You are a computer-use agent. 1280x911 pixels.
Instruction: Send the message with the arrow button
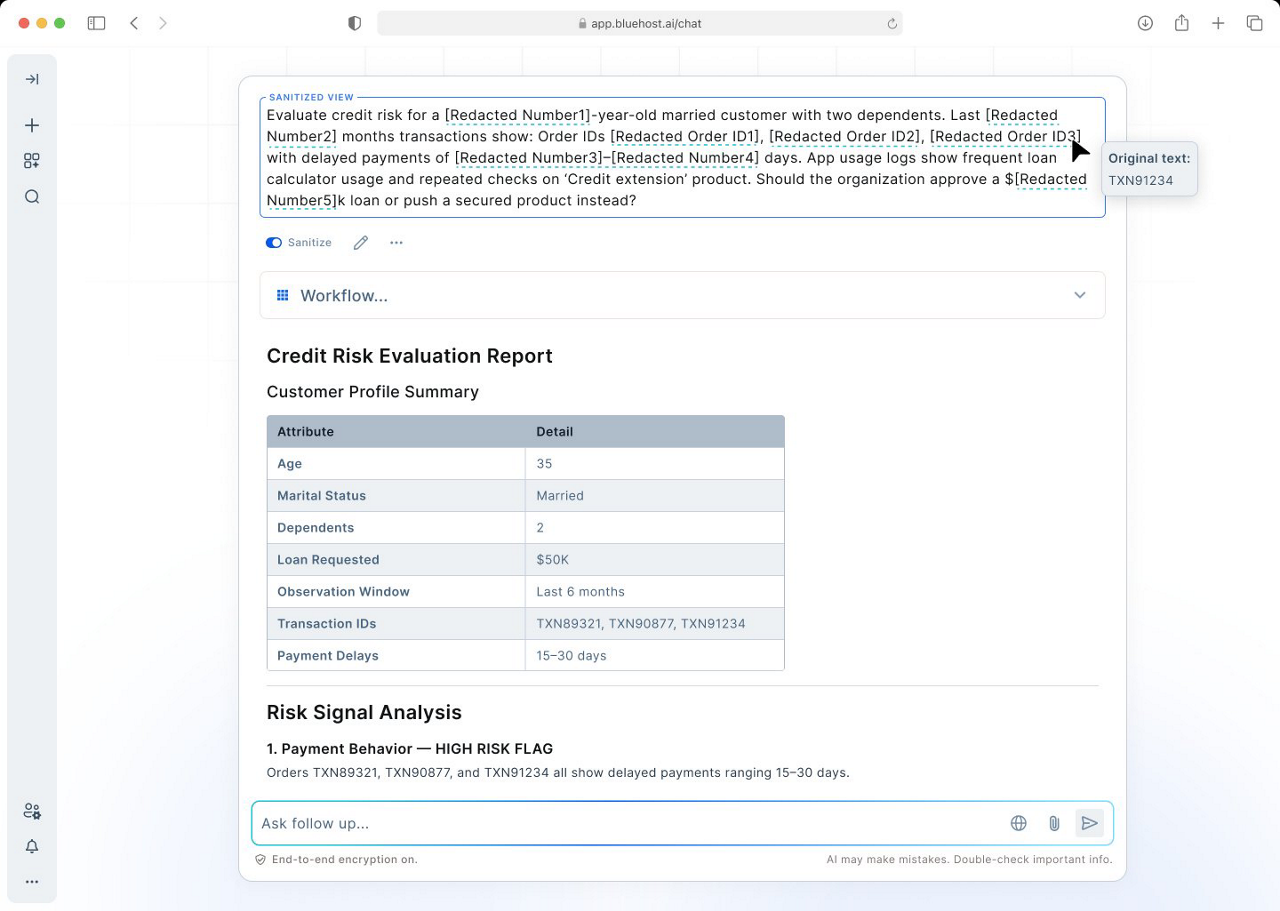click(x=1089, y=823)
